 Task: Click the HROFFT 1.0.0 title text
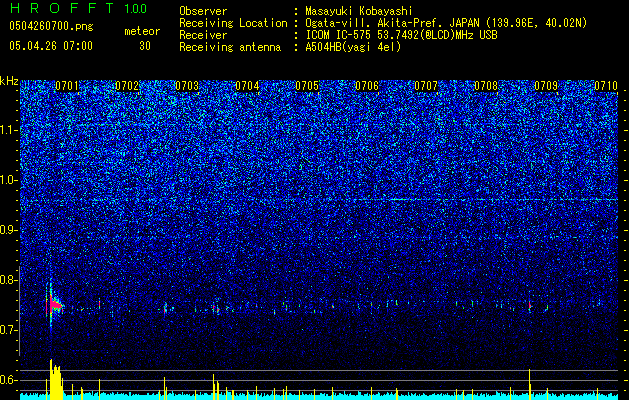click(78, 8)
